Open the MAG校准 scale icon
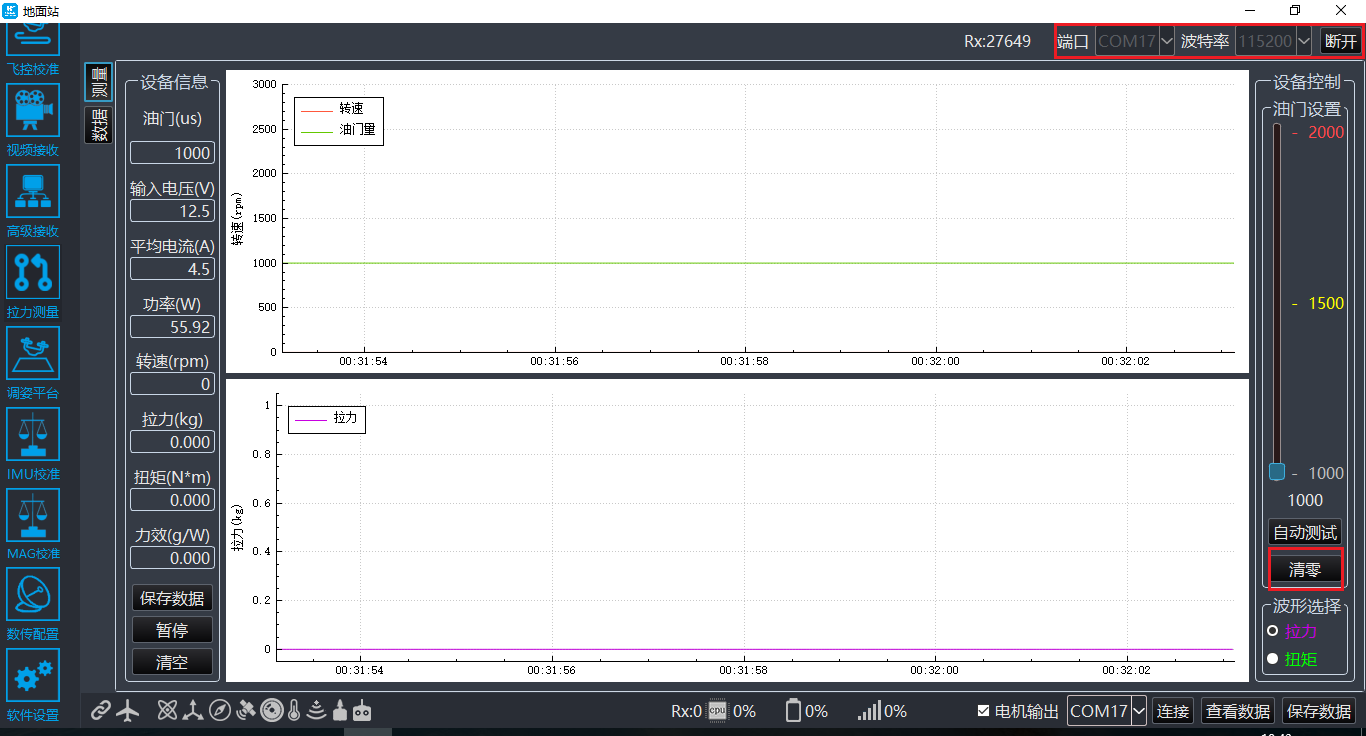The width and height of the screenshot is (1366, 736). point(33,515)
